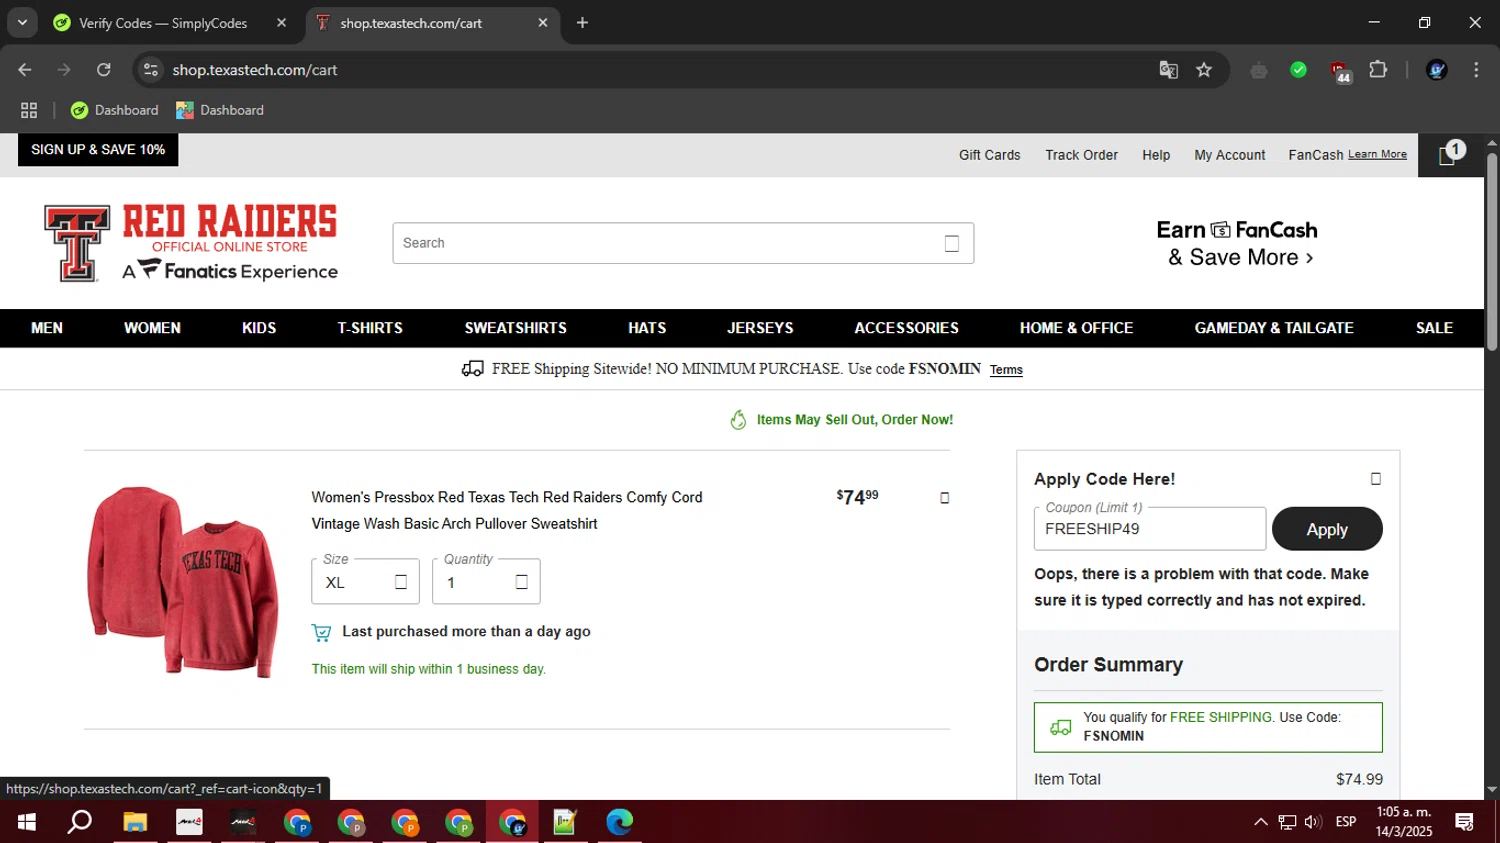Open the Help link
Viewport: 1500px width, 843px height.
click(x=1156, y=155)
